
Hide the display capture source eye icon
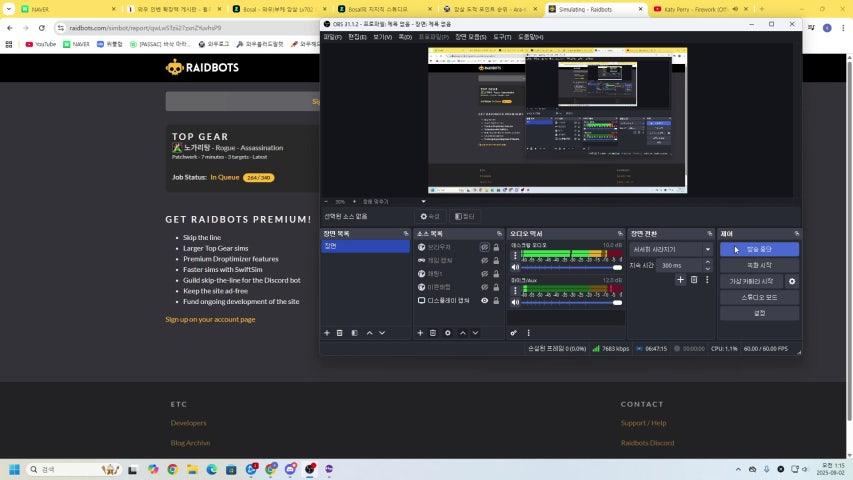484,300
